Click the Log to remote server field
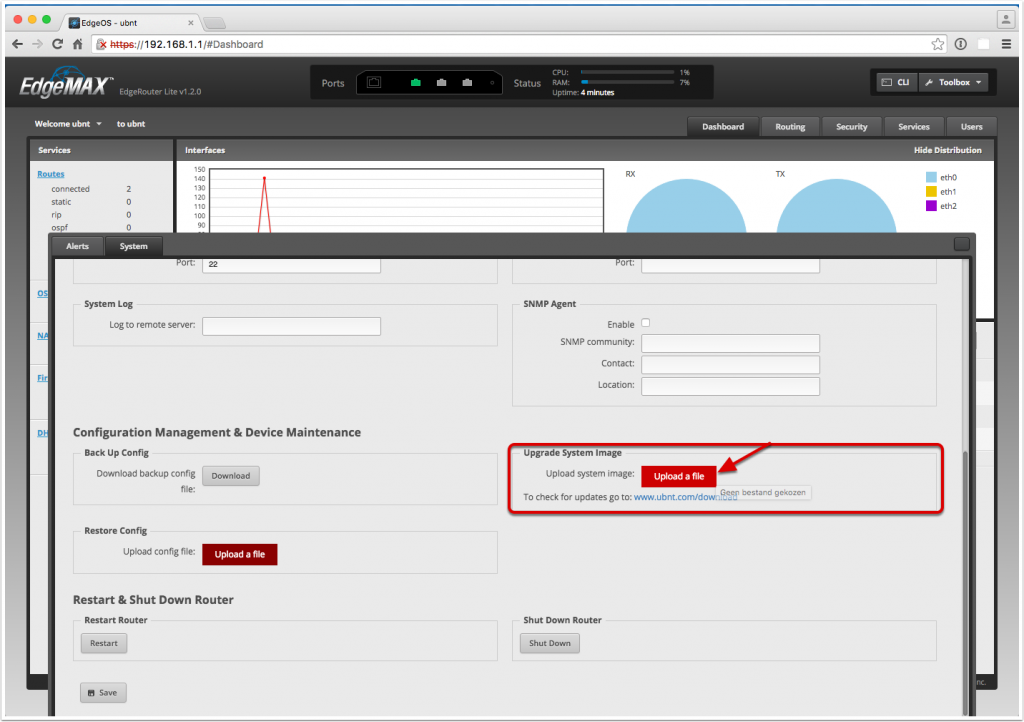Screen dimensions: 1024x722 pos(291,326)
